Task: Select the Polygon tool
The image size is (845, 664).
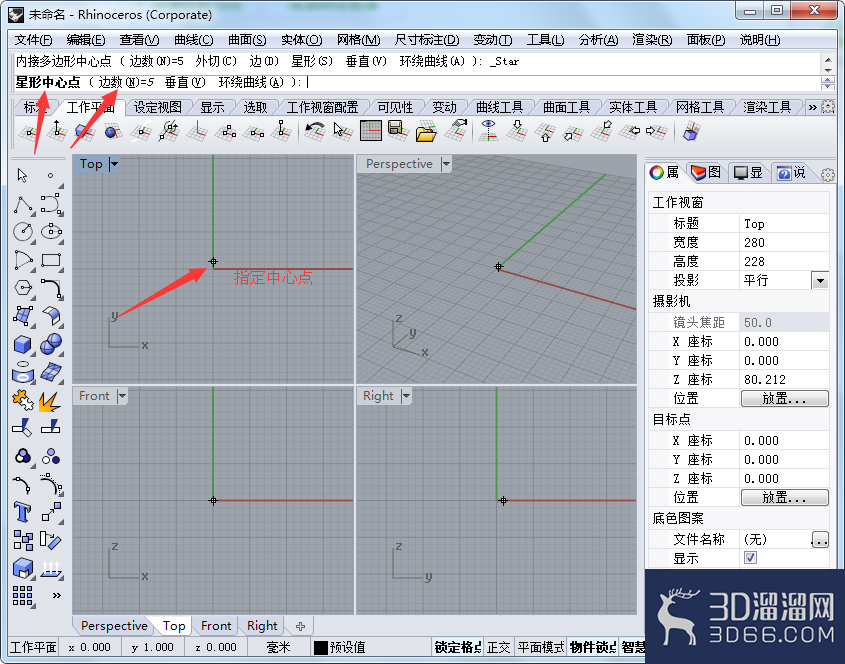Action: click(x=23, y=288)
